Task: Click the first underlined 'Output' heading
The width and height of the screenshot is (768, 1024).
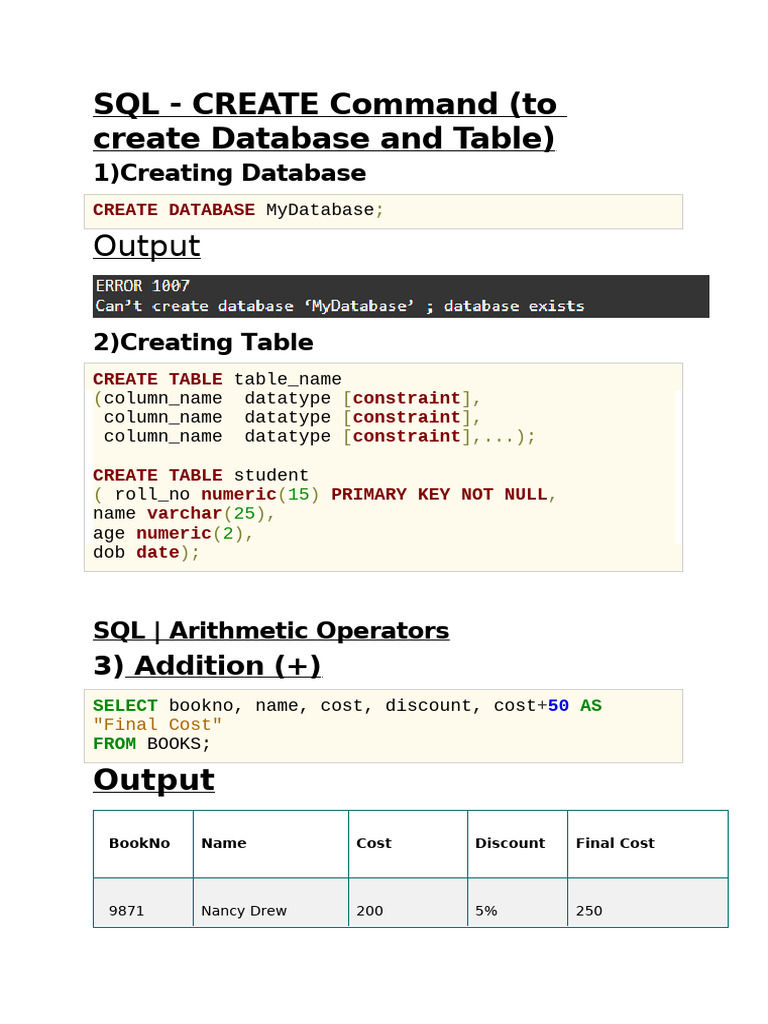Action: pyautogui.click(x=147, y=246)
